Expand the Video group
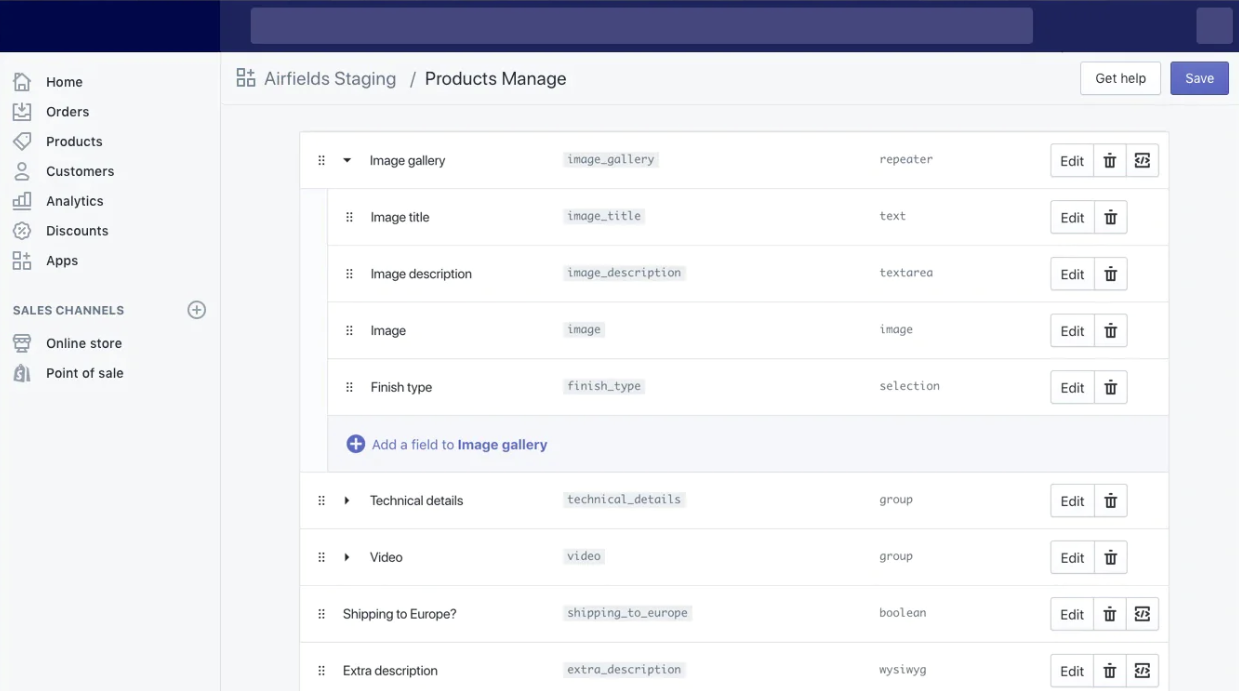Viewport: 1239px width, 691px height. coord(347,558)
